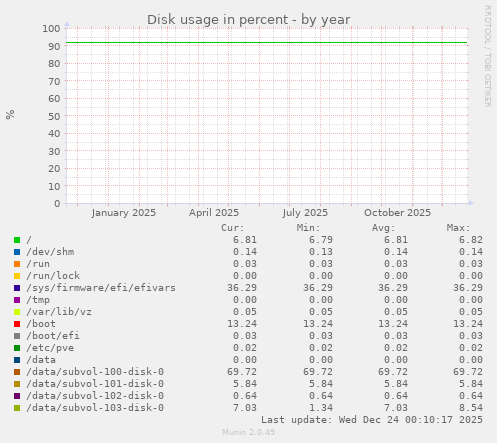
Task: Click the yellow-green swatch for subvol-103-disk-0
Action: [17, 408]
